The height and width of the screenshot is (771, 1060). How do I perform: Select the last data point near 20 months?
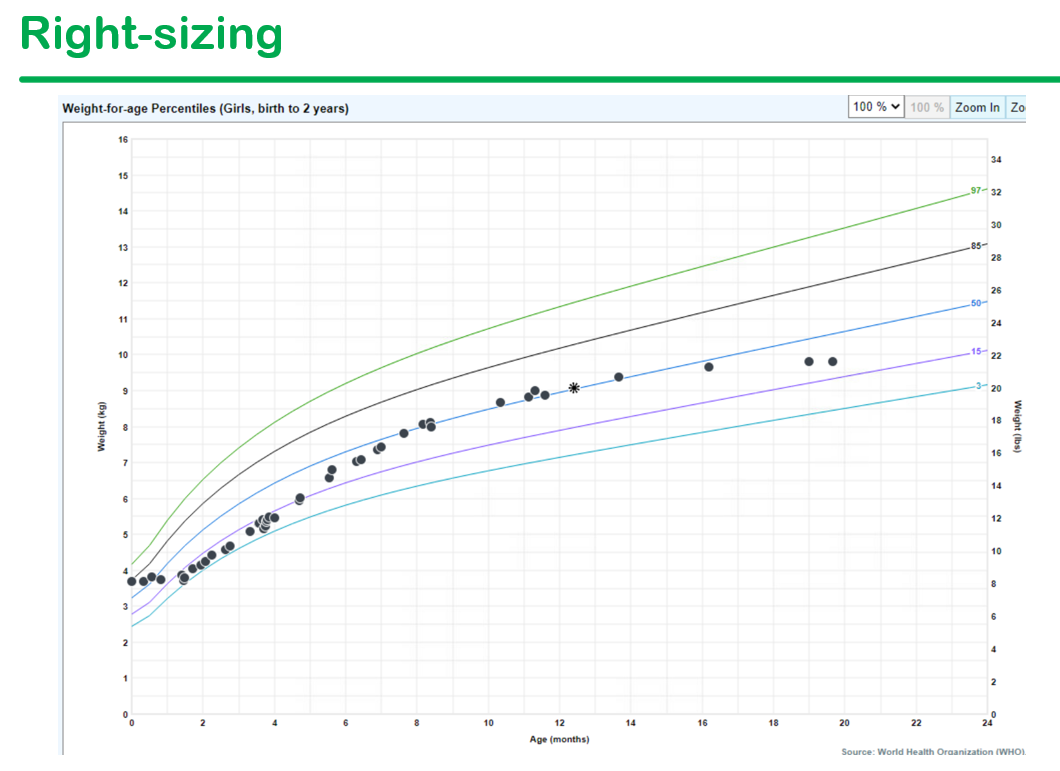click(x=832, y=362)
